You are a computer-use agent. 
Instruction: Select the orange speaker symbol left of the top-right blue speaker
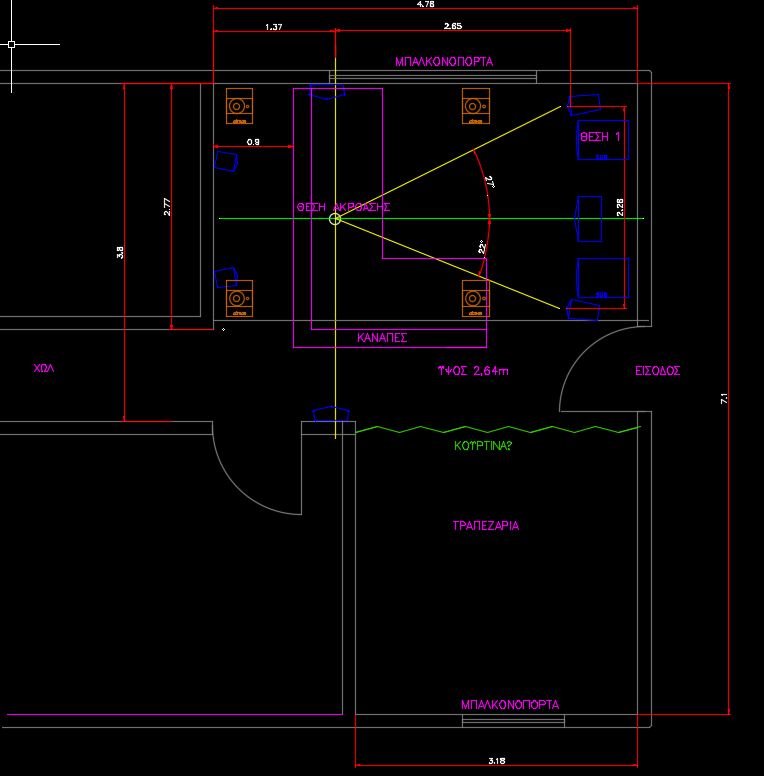pyautogui.click(x=476, y=106)
